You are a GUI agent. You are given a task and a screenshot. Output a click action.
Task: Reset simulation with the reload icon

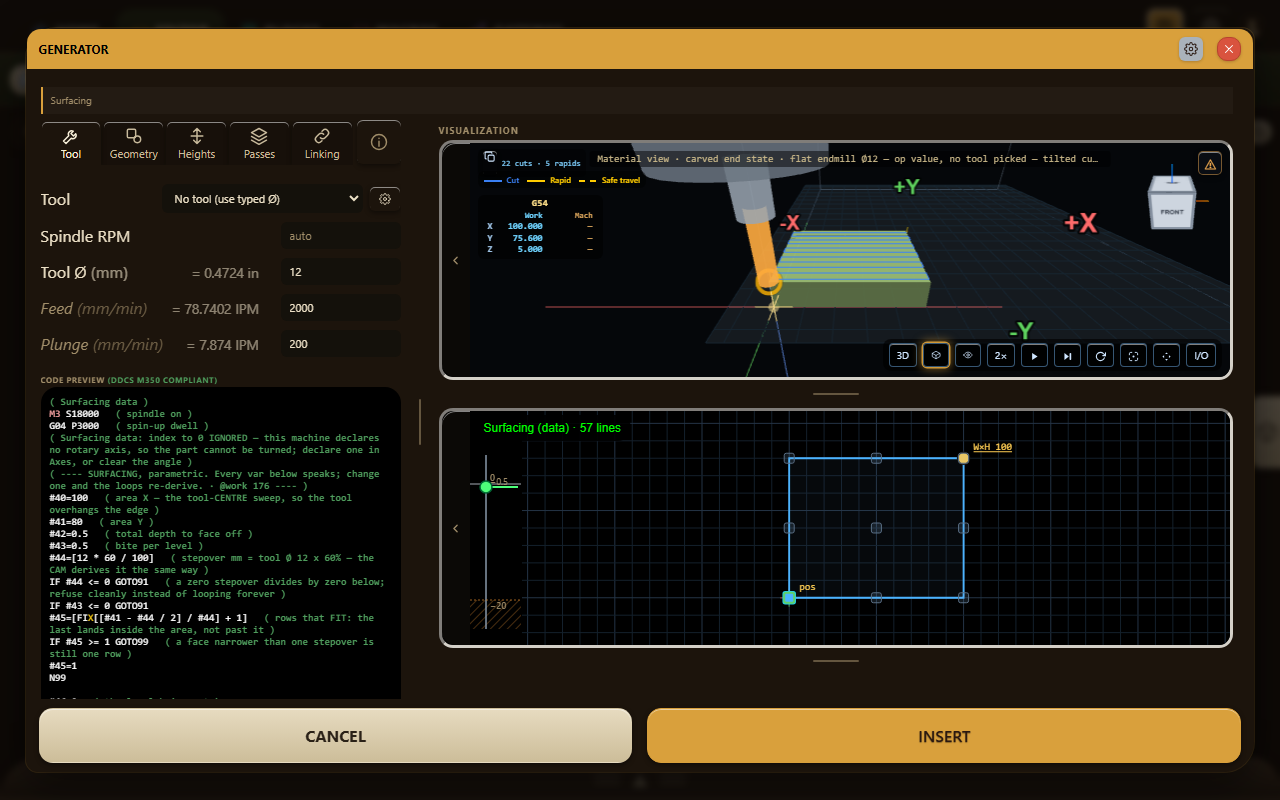(x=1100, y=355)
